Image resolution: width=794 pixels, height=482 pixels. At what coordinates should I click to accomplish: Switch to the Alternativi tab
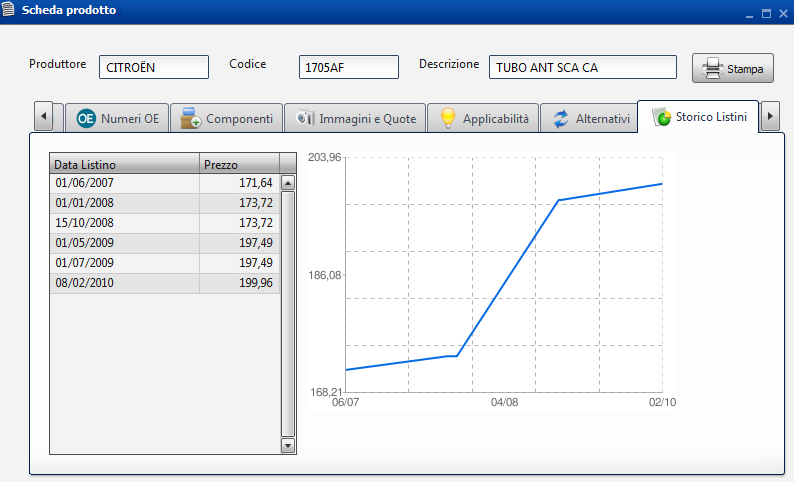click(x=589, y=118)
